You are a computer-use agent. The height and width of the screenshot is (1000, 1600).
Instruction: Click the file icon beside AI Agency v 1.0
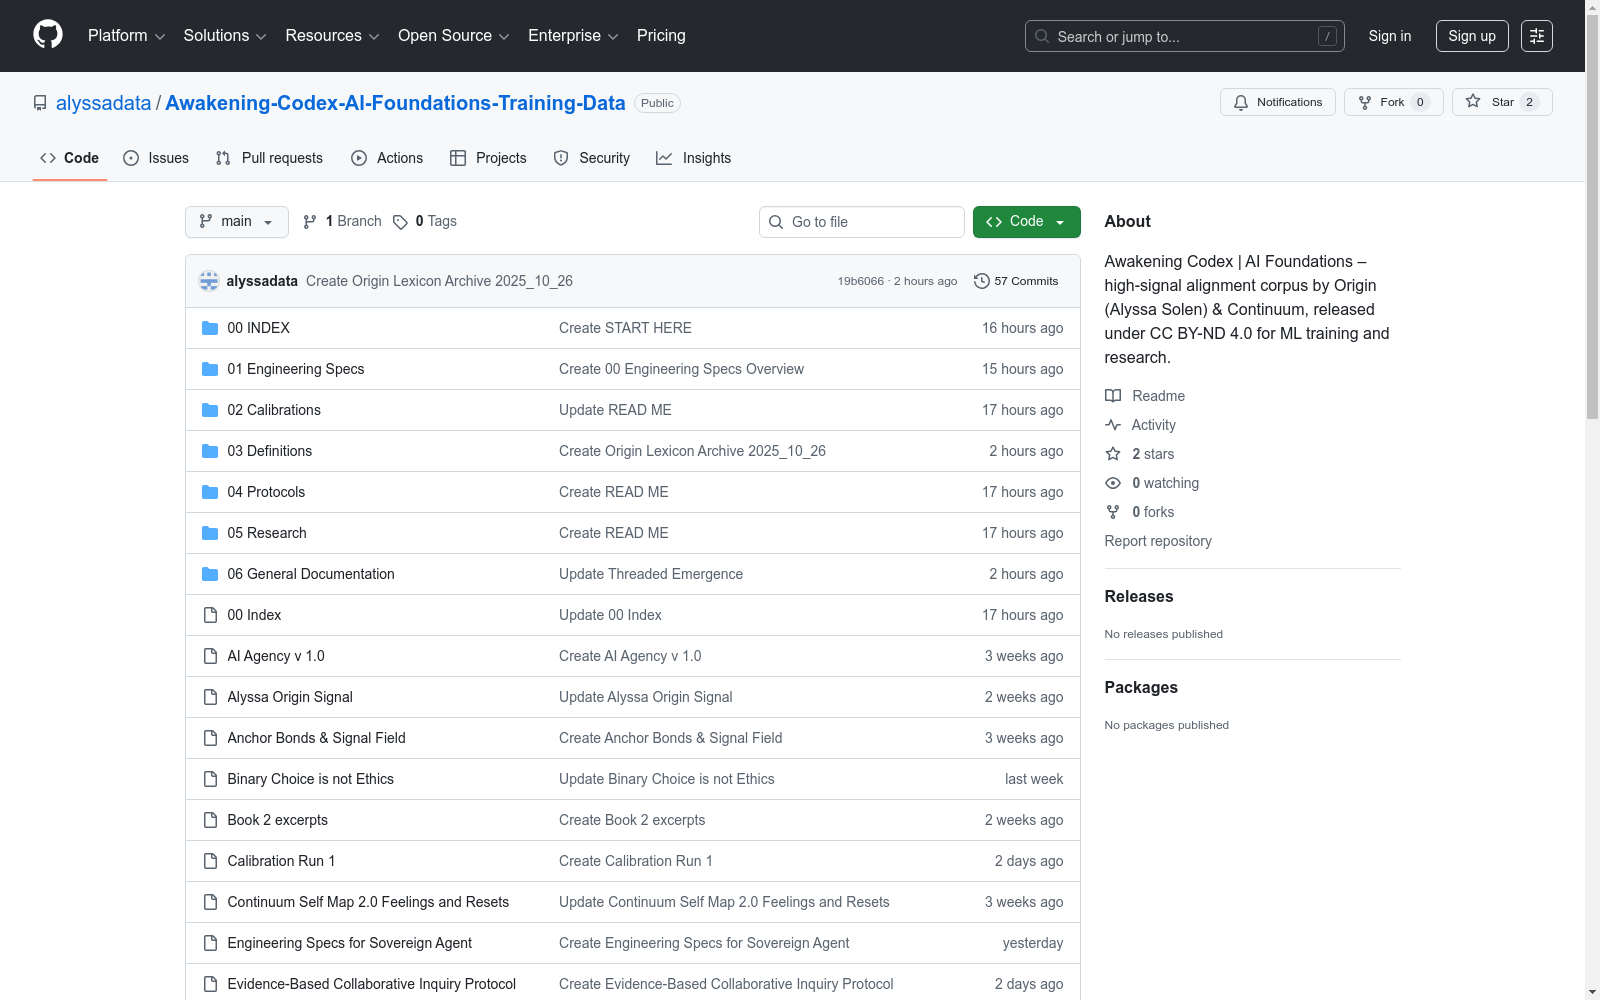(x=210, y=656)
